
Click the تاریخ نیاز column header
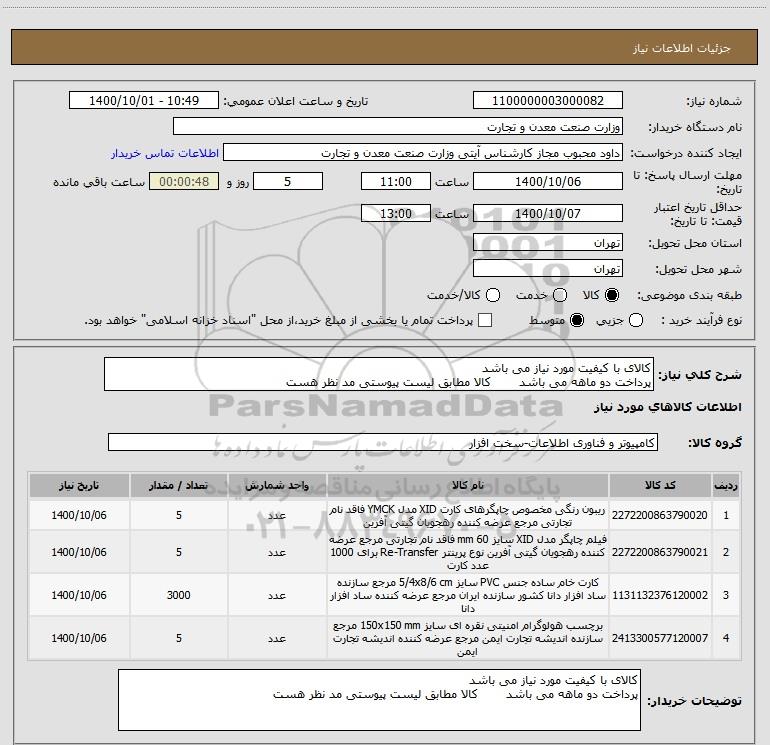tap(79, 485)
